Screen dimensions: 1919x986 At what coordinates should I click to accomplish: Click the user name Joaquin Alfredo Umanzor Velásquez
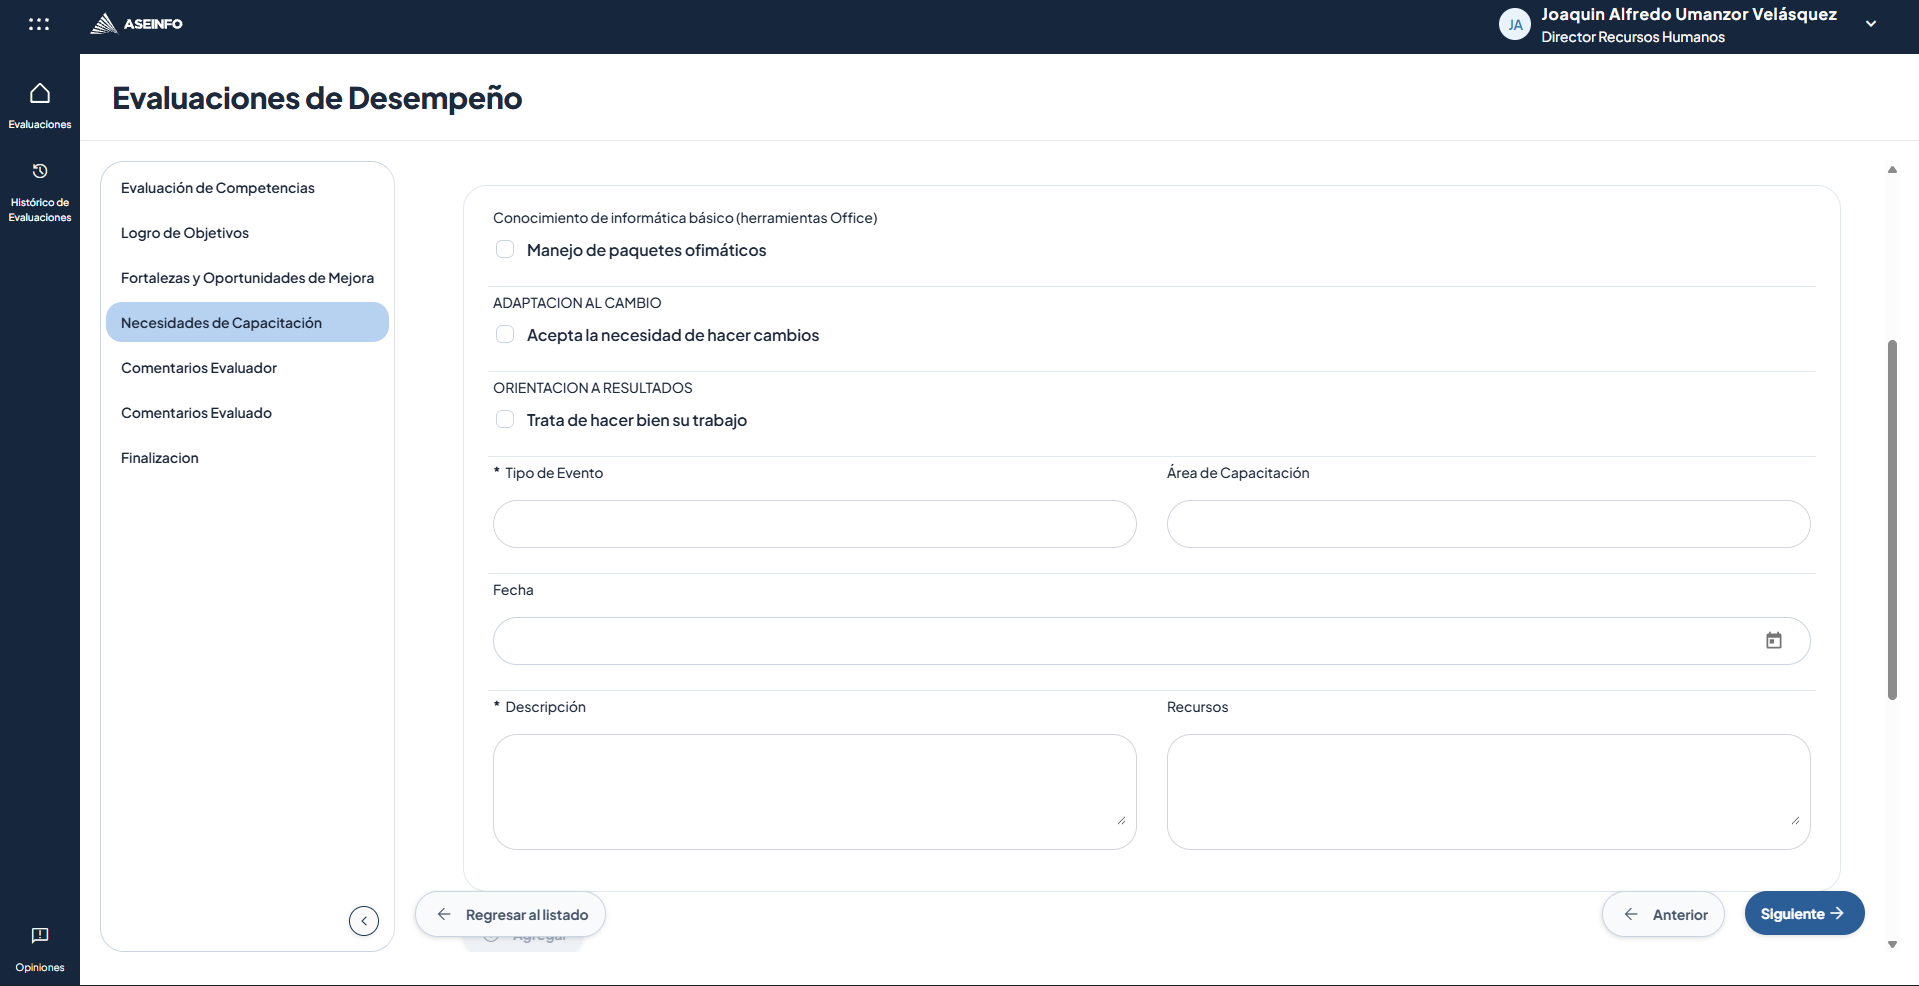click(x=1689, y=14)
